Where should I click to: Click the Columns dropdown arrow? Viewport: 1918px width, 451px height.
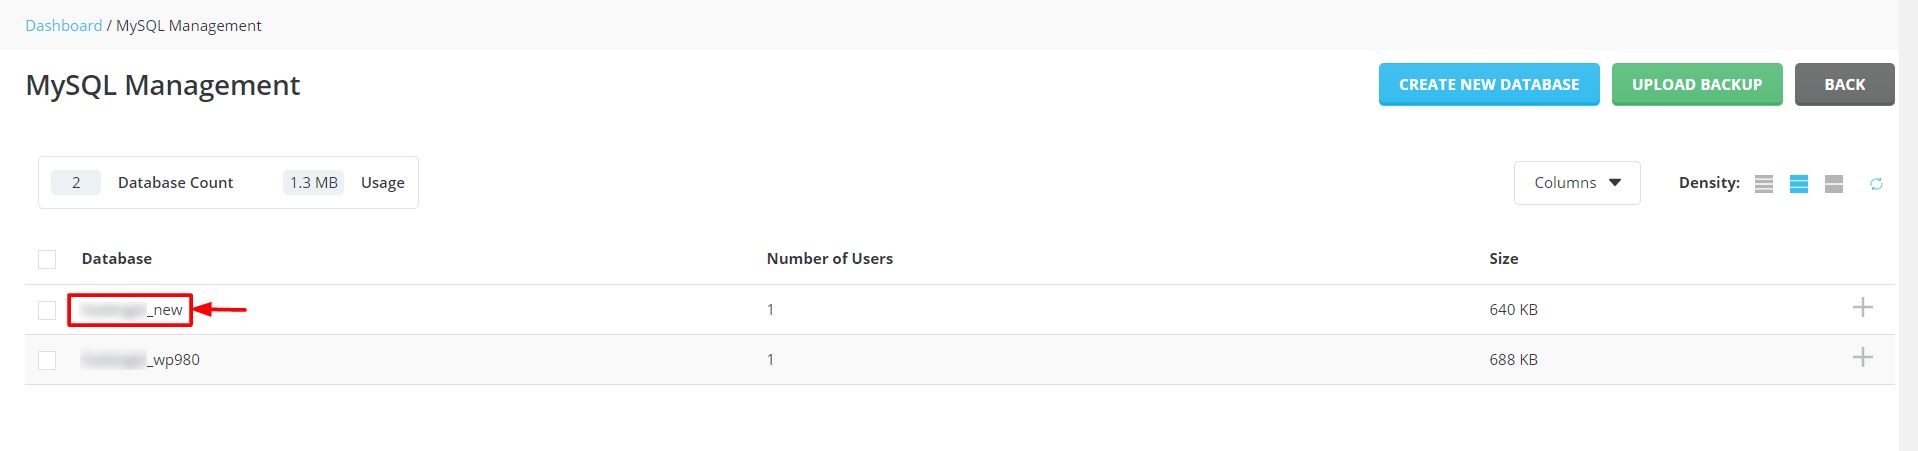point(1615,183)
